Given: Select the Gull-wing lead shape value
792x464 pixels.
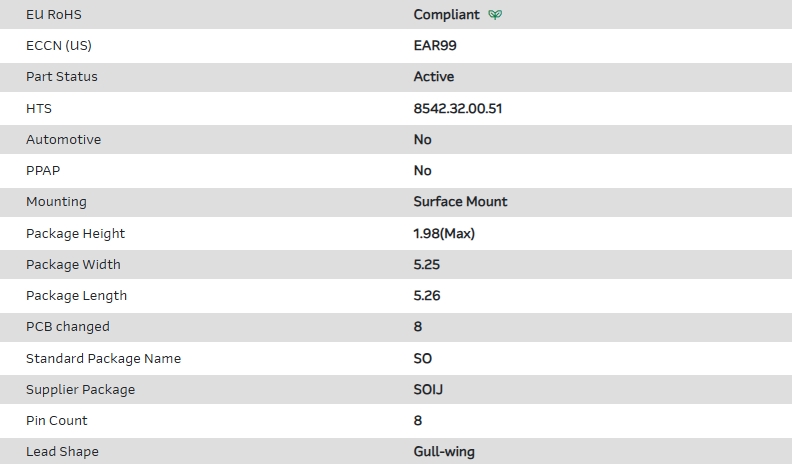Looking at the screenshot, I should click(x=444, y=452).
